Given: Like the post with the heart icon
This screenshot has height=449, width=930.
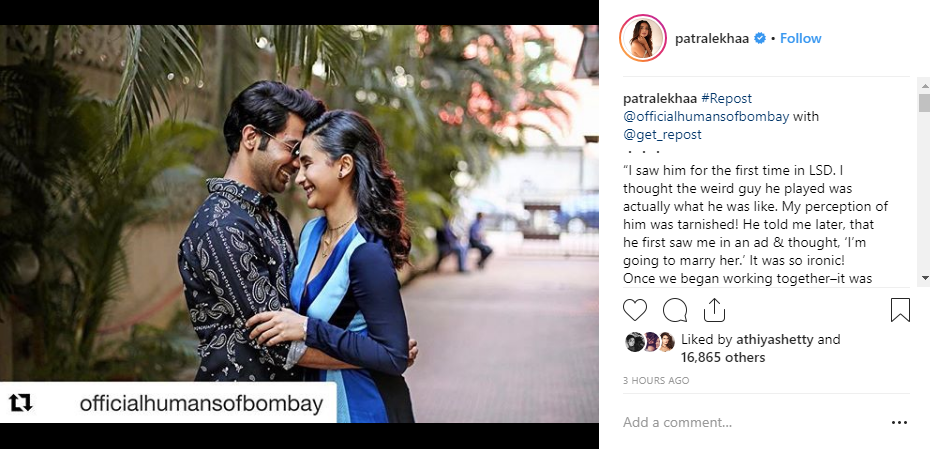Looking at the screenshot, I should point(635,310).
